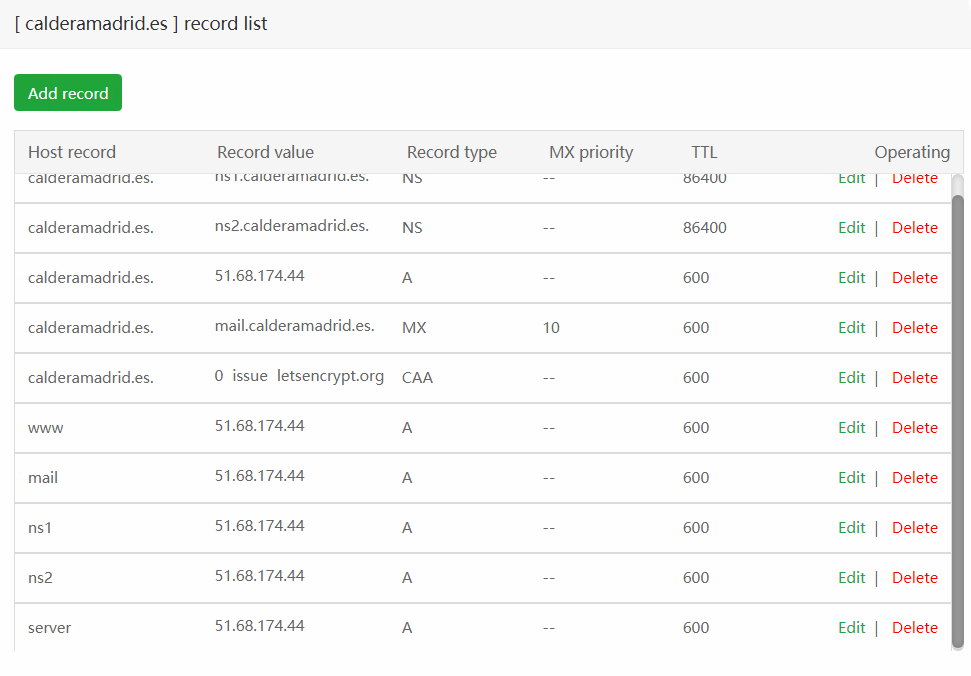Delete the mail A record
The width and height of the screenshot is (971, 676).
914,478
